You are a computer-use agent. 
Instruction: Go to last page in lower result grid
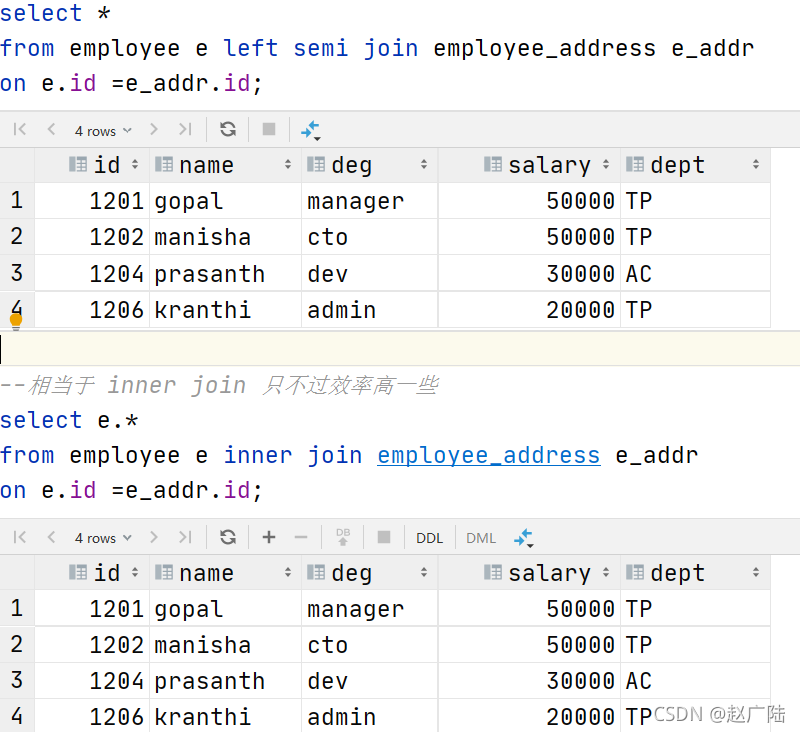[185, 537]
